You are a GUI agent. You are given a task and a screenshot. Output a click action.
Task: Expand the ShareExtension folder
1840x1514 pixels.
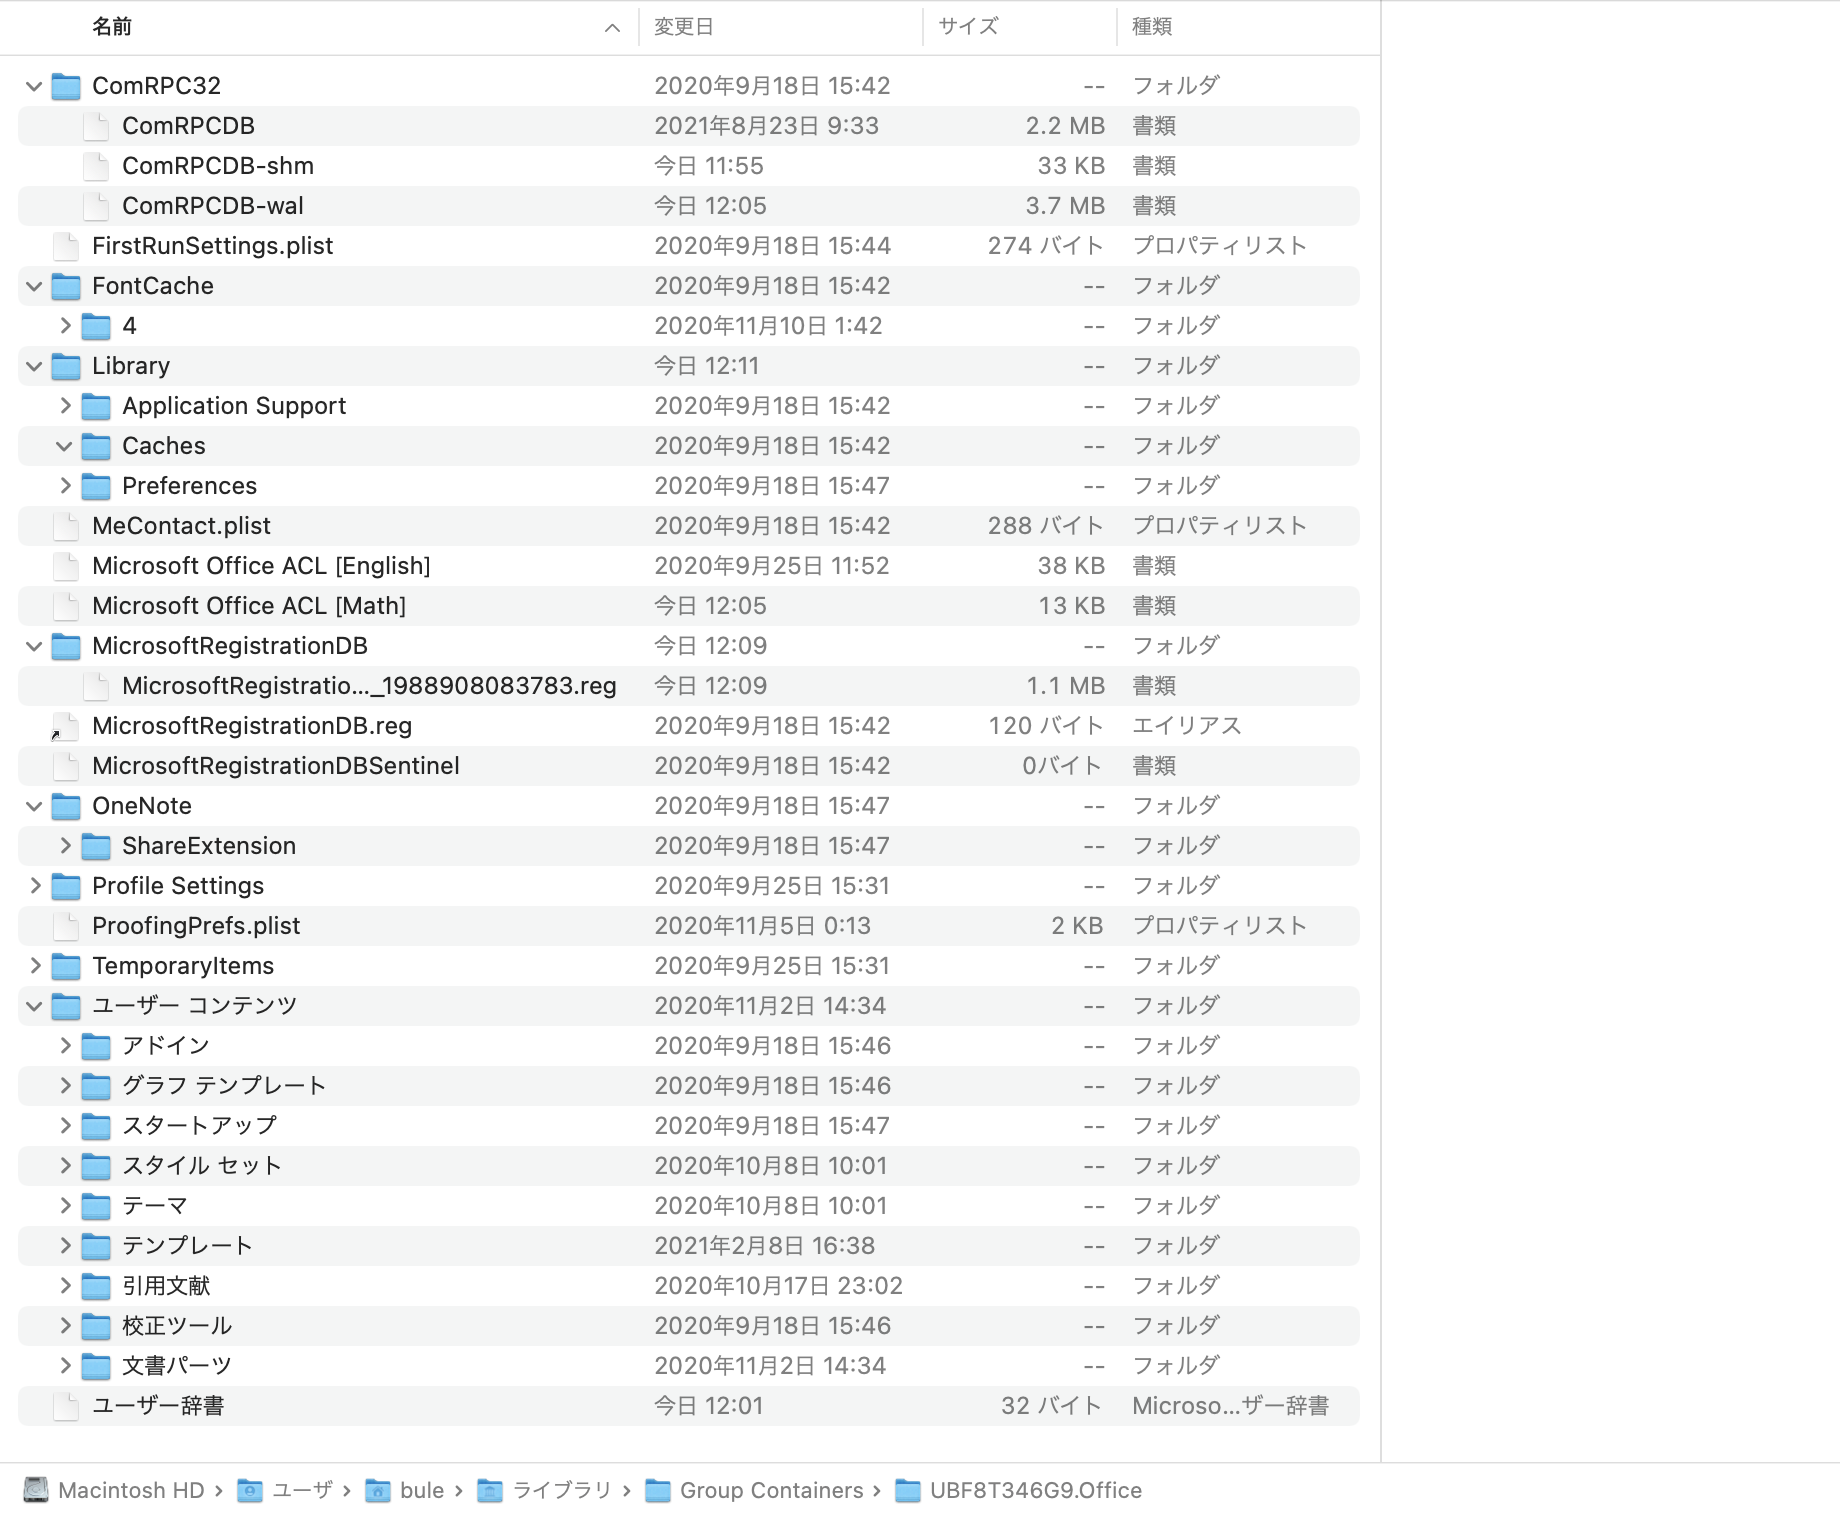coord(64,846)
